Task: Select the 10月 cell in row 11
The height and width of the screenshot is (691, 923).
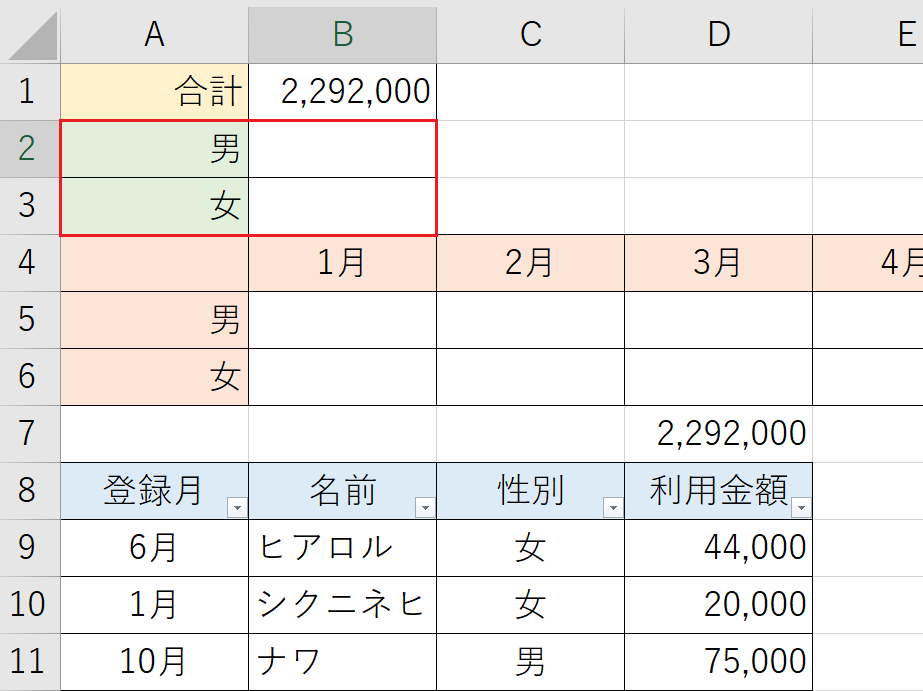Action: pos(154,662)
